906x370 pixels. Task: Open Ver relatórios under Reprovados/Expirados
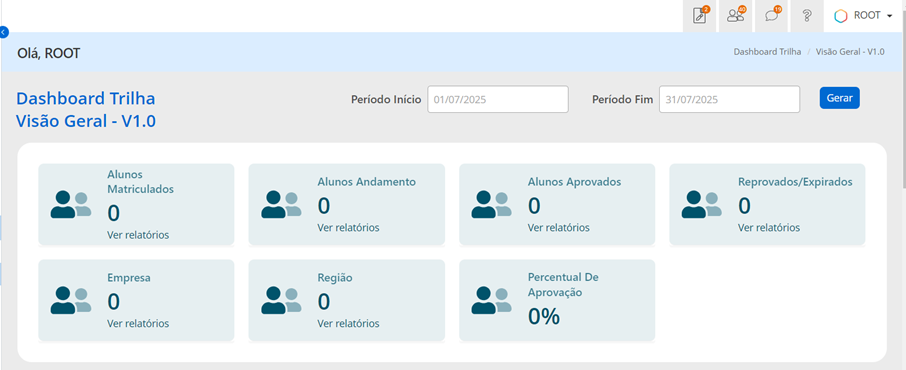tap(769, 228)
